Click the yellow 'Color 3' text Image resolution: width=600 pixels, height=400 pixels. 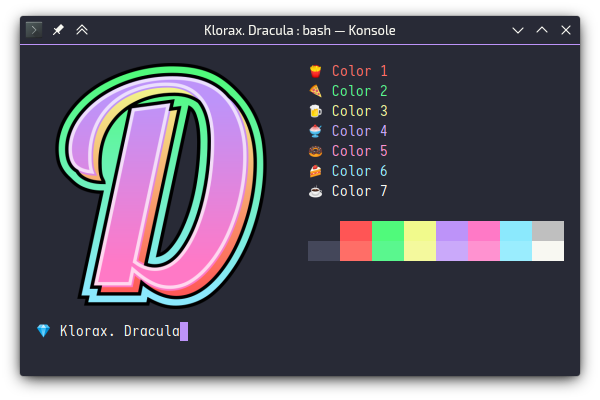pyautogui.click(x=360, y=111)
